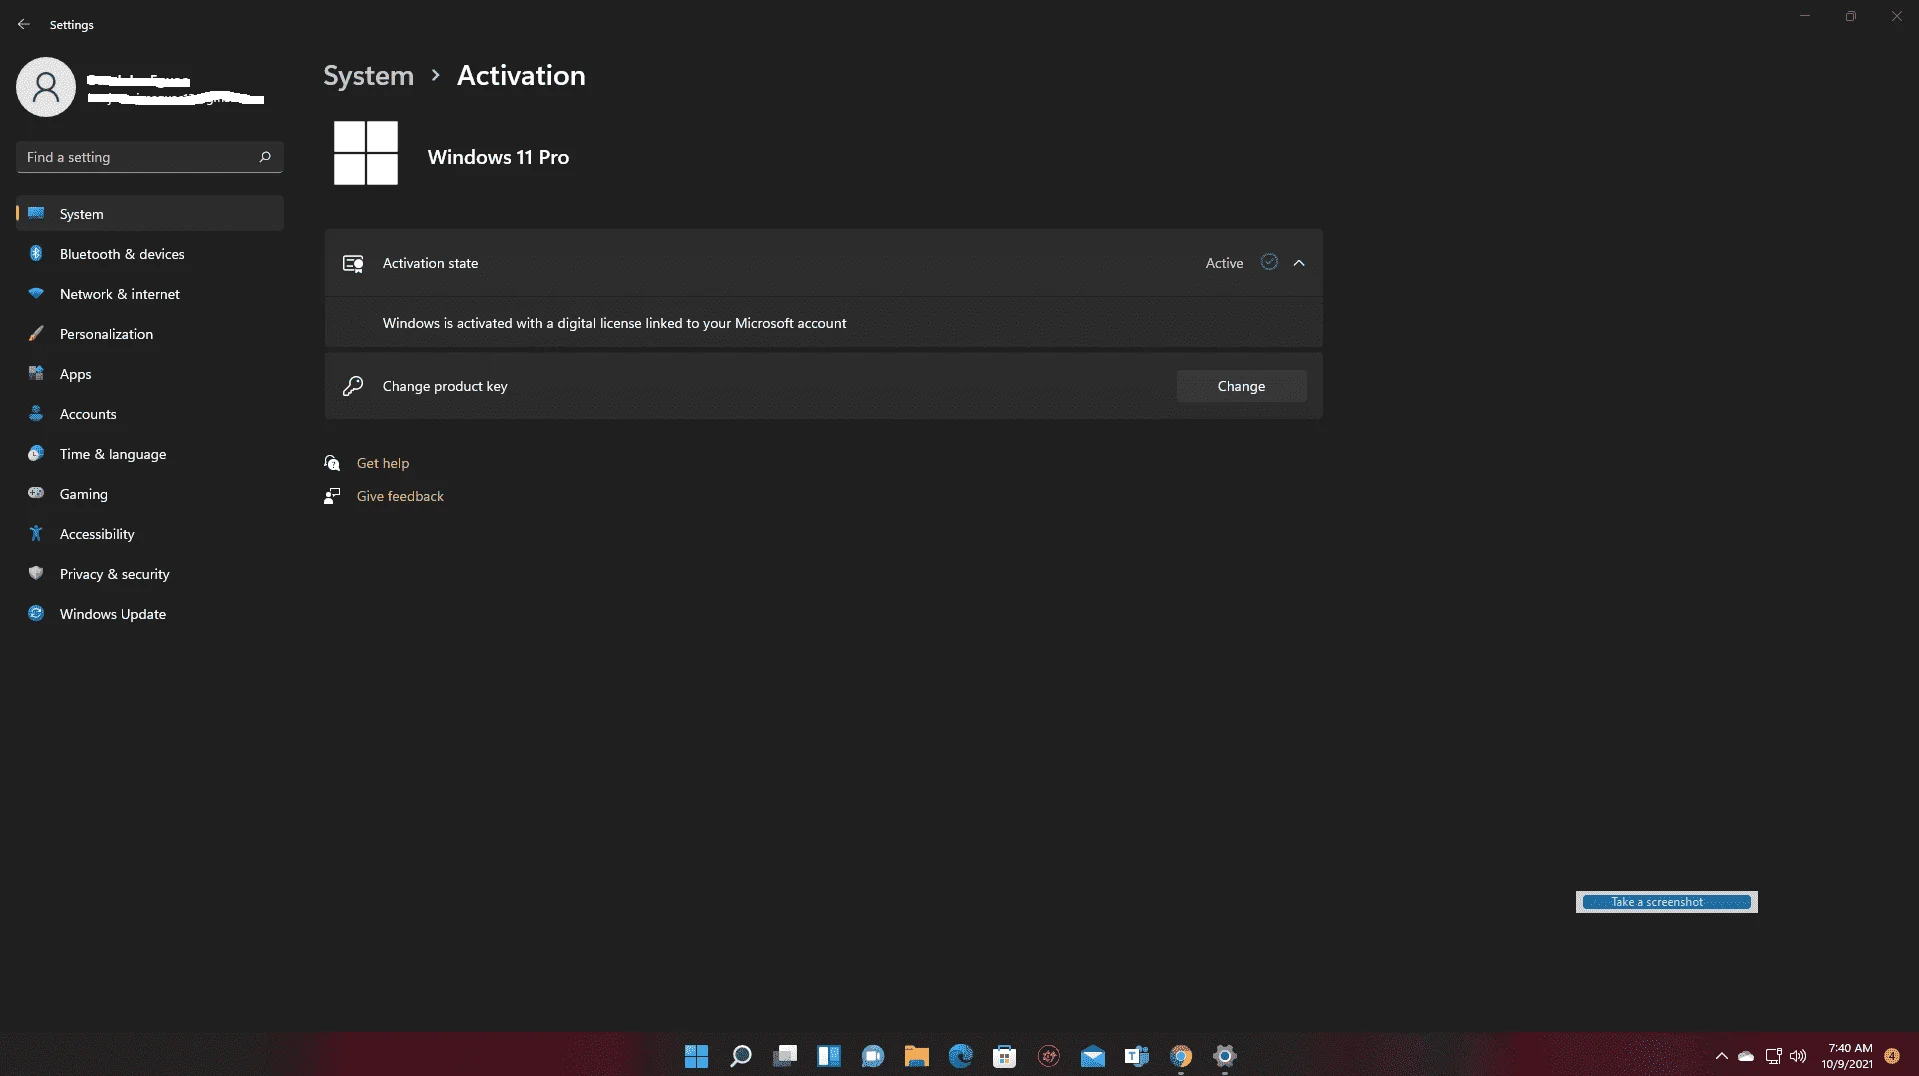Screen dimensions: 1919x1076
Task: Open Privacy & security settings
Action: click(149, 574)
